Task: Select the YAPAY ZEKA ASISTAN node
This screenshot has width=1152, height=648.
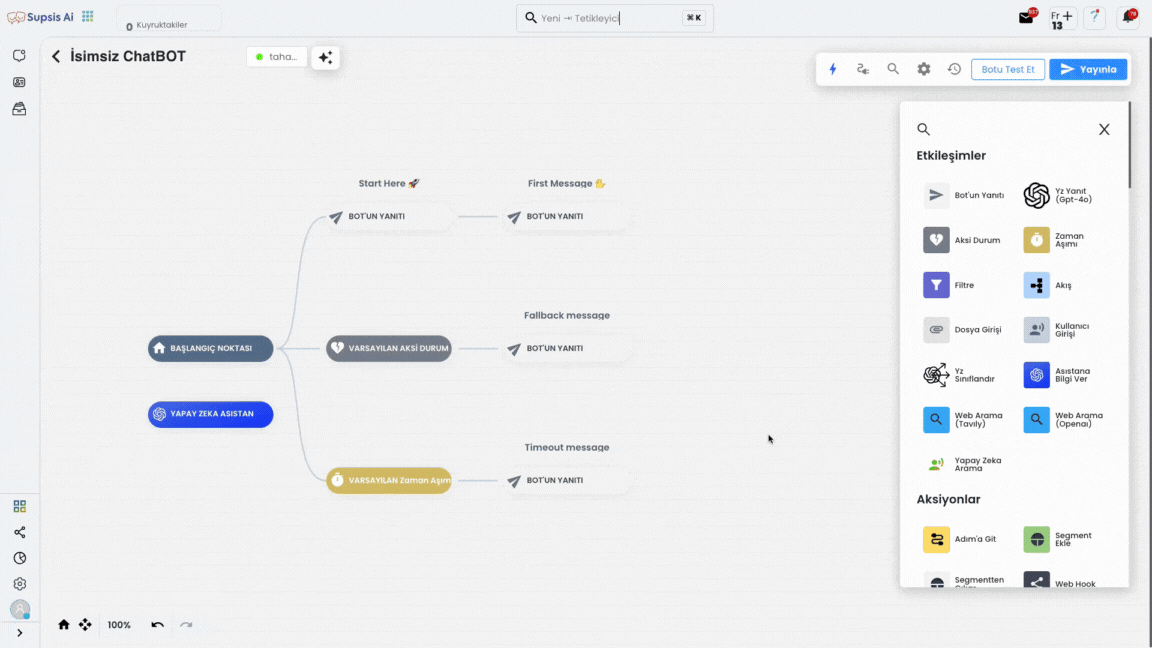Action: tap(211, 414)
